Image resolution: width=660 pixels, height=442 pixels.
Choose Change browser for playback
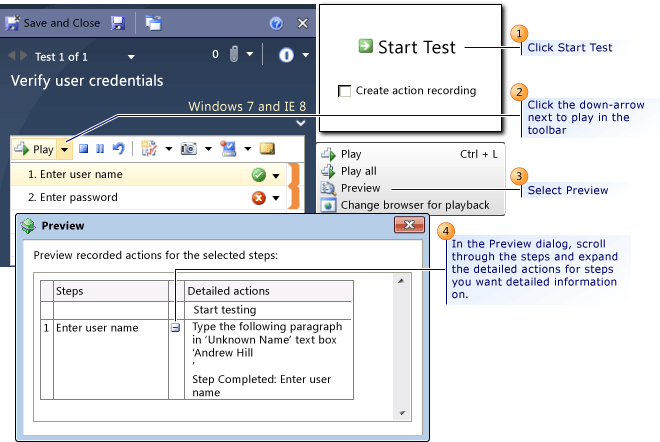tap(415, 205)
